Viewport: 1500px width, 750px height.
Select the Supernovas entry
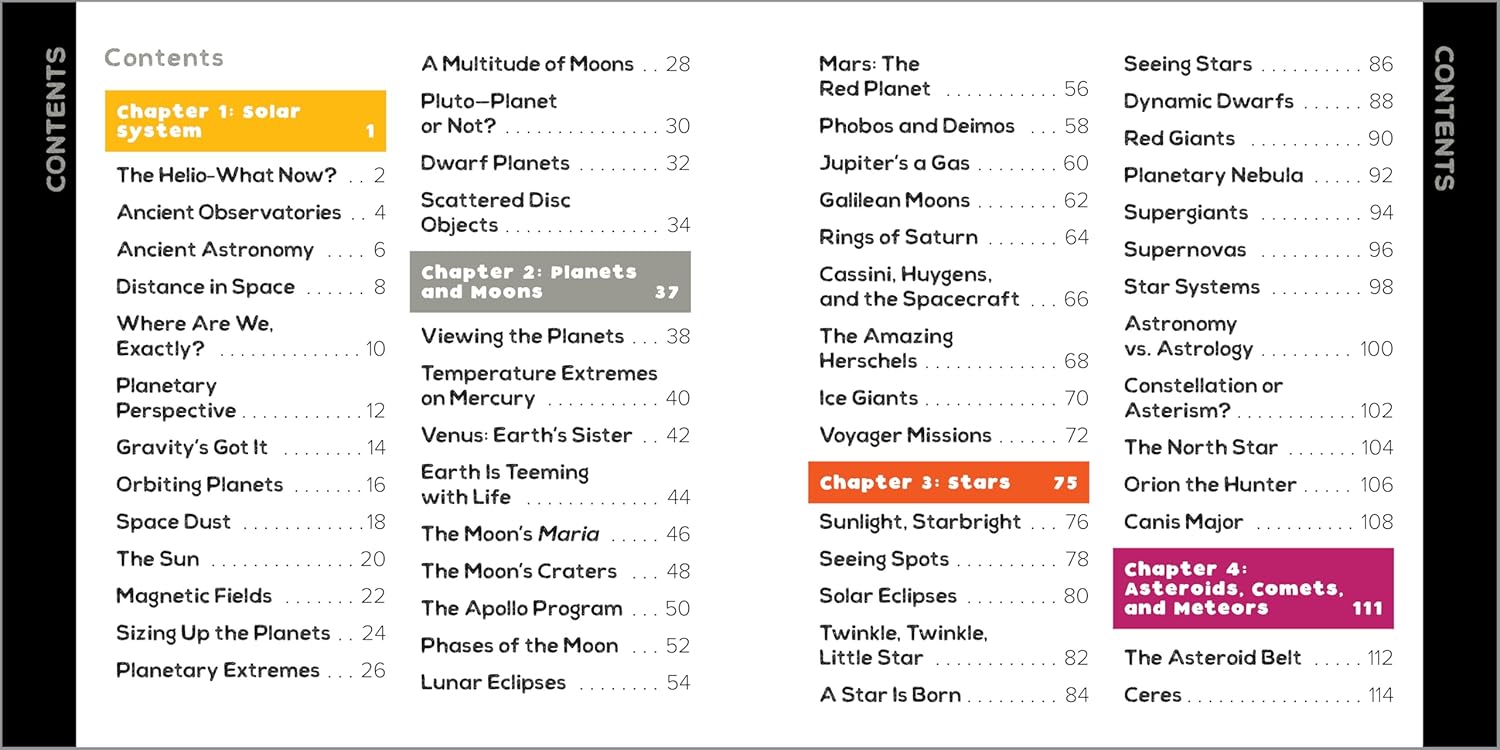pos(1258,249)
